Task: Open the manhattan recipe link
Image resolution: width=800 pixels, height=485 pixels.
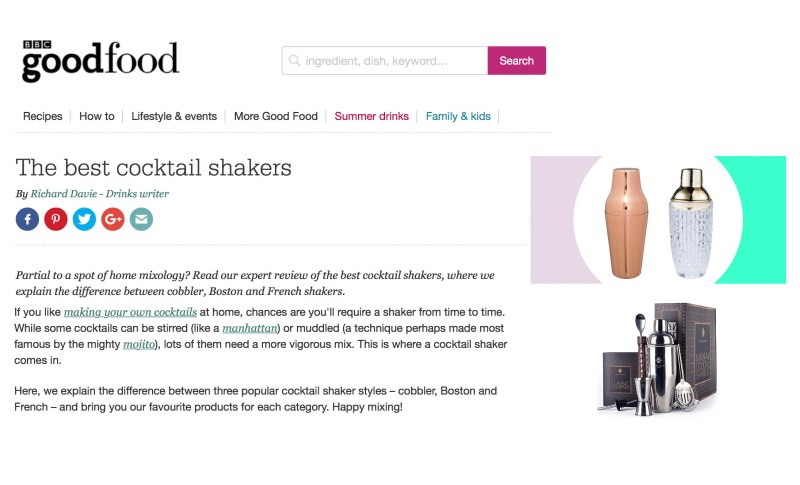Action: click(x=249, y=328)
